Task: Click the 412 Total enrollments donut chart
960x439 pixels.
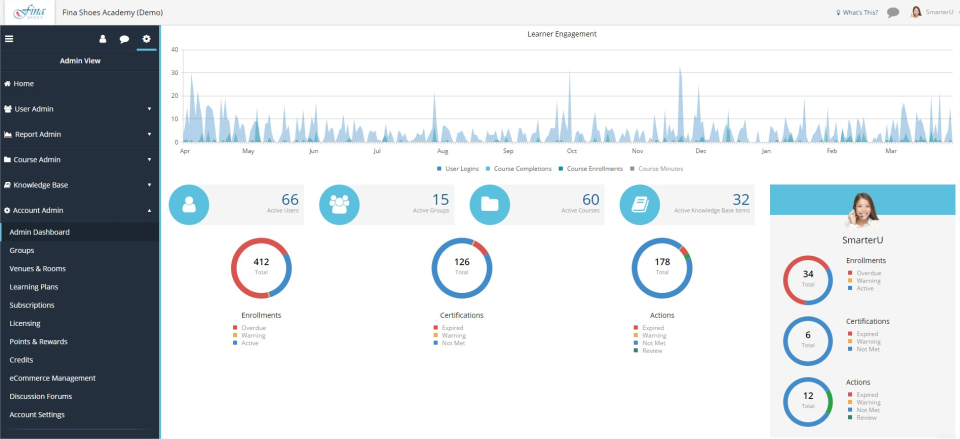Action: point(261,268)
